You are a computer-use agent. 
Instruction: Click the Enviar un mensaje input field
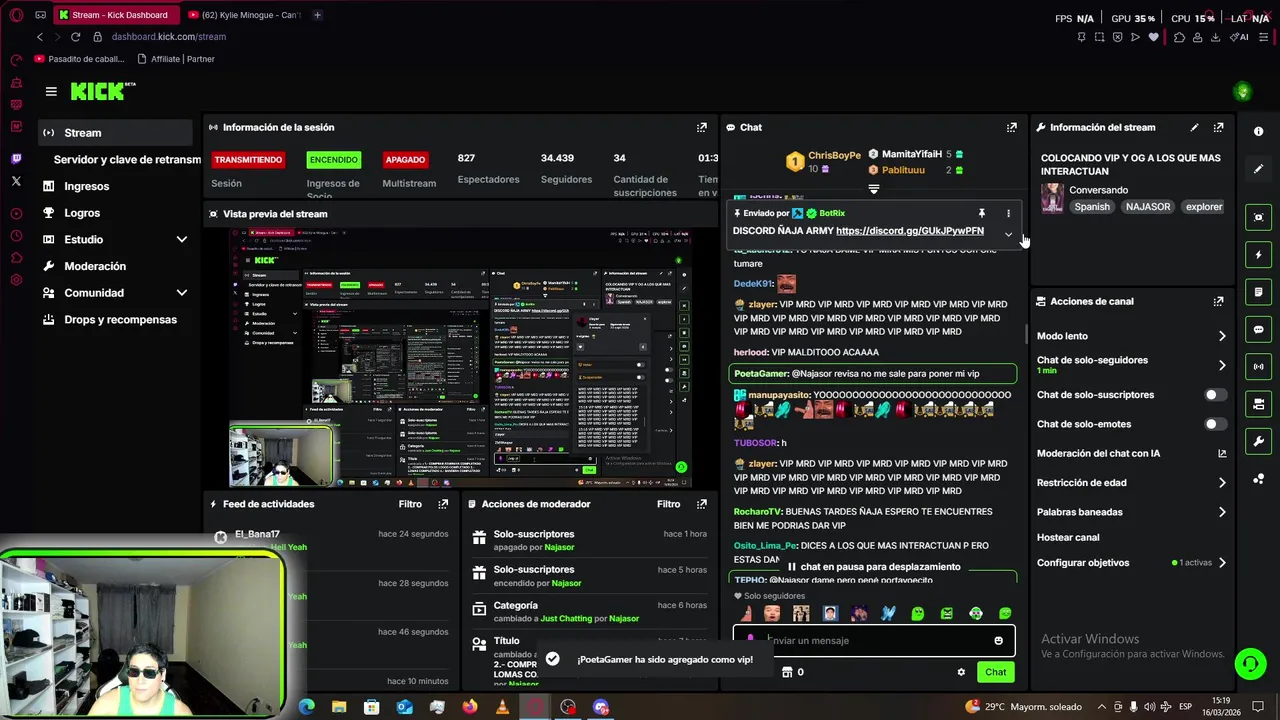click(874, 641)
